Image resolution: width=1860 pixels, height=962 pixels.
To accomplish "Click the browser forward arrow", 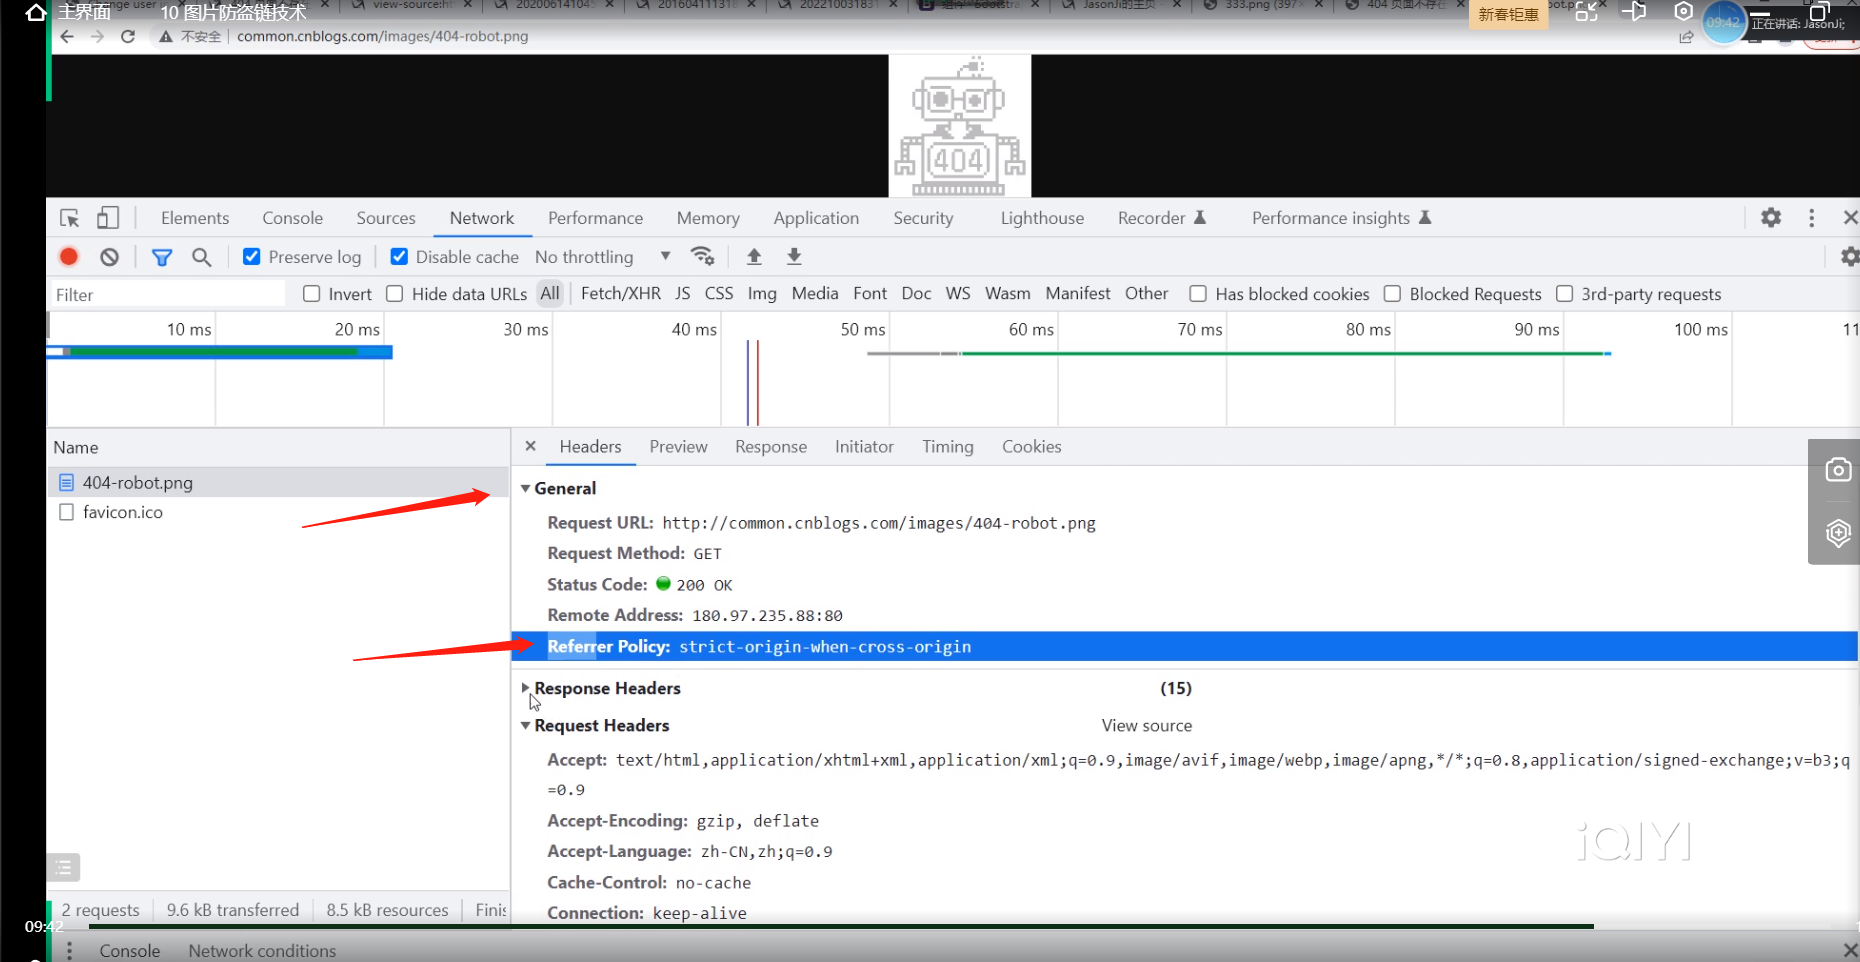I will [x=97, y=37].
